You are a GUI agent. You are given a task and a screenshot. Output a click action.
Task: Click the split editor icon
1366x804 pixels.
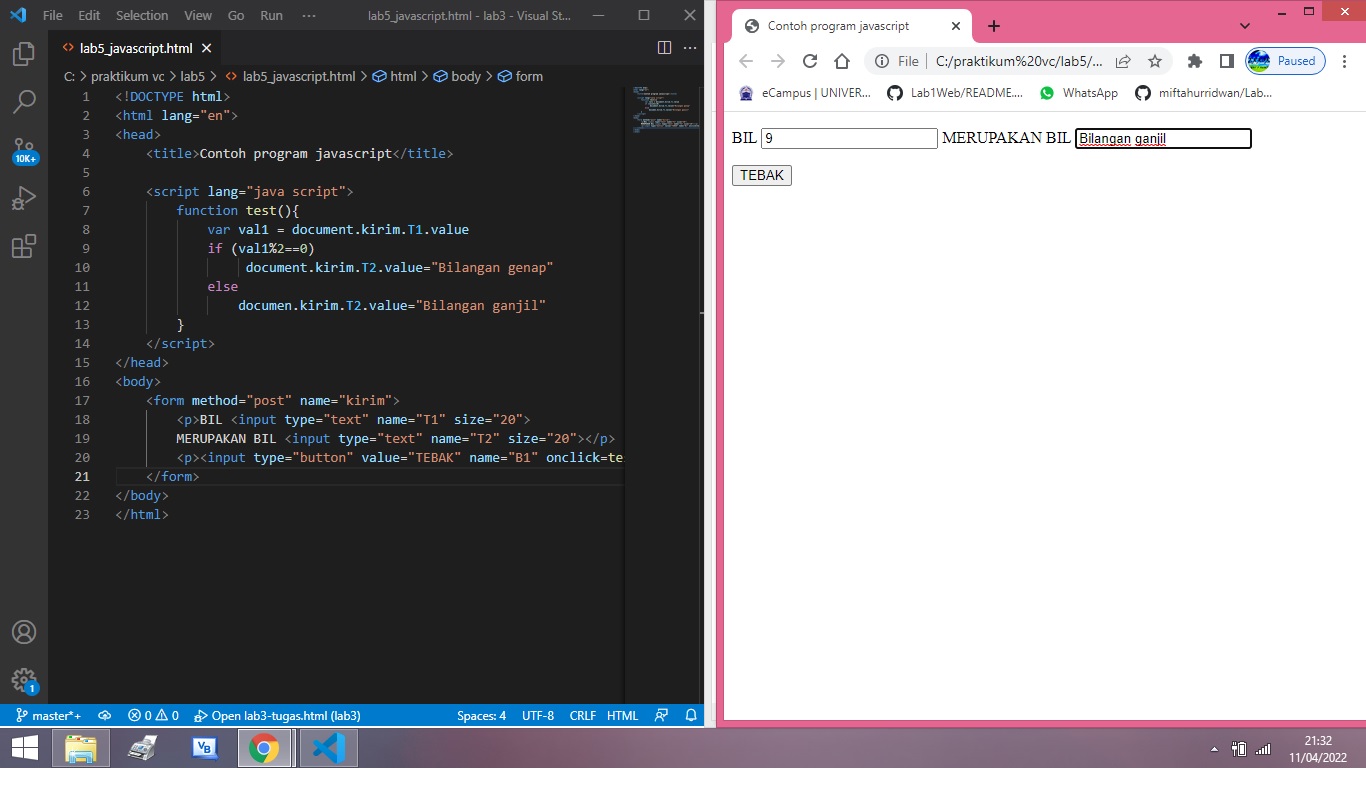[x=665, y=47]
